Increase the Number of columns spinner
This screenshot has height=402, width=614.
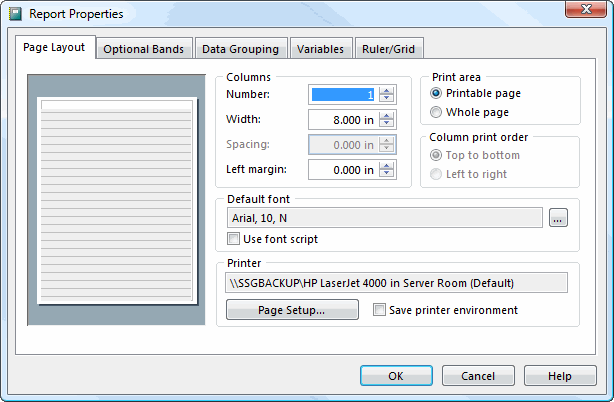coord(387,90)
